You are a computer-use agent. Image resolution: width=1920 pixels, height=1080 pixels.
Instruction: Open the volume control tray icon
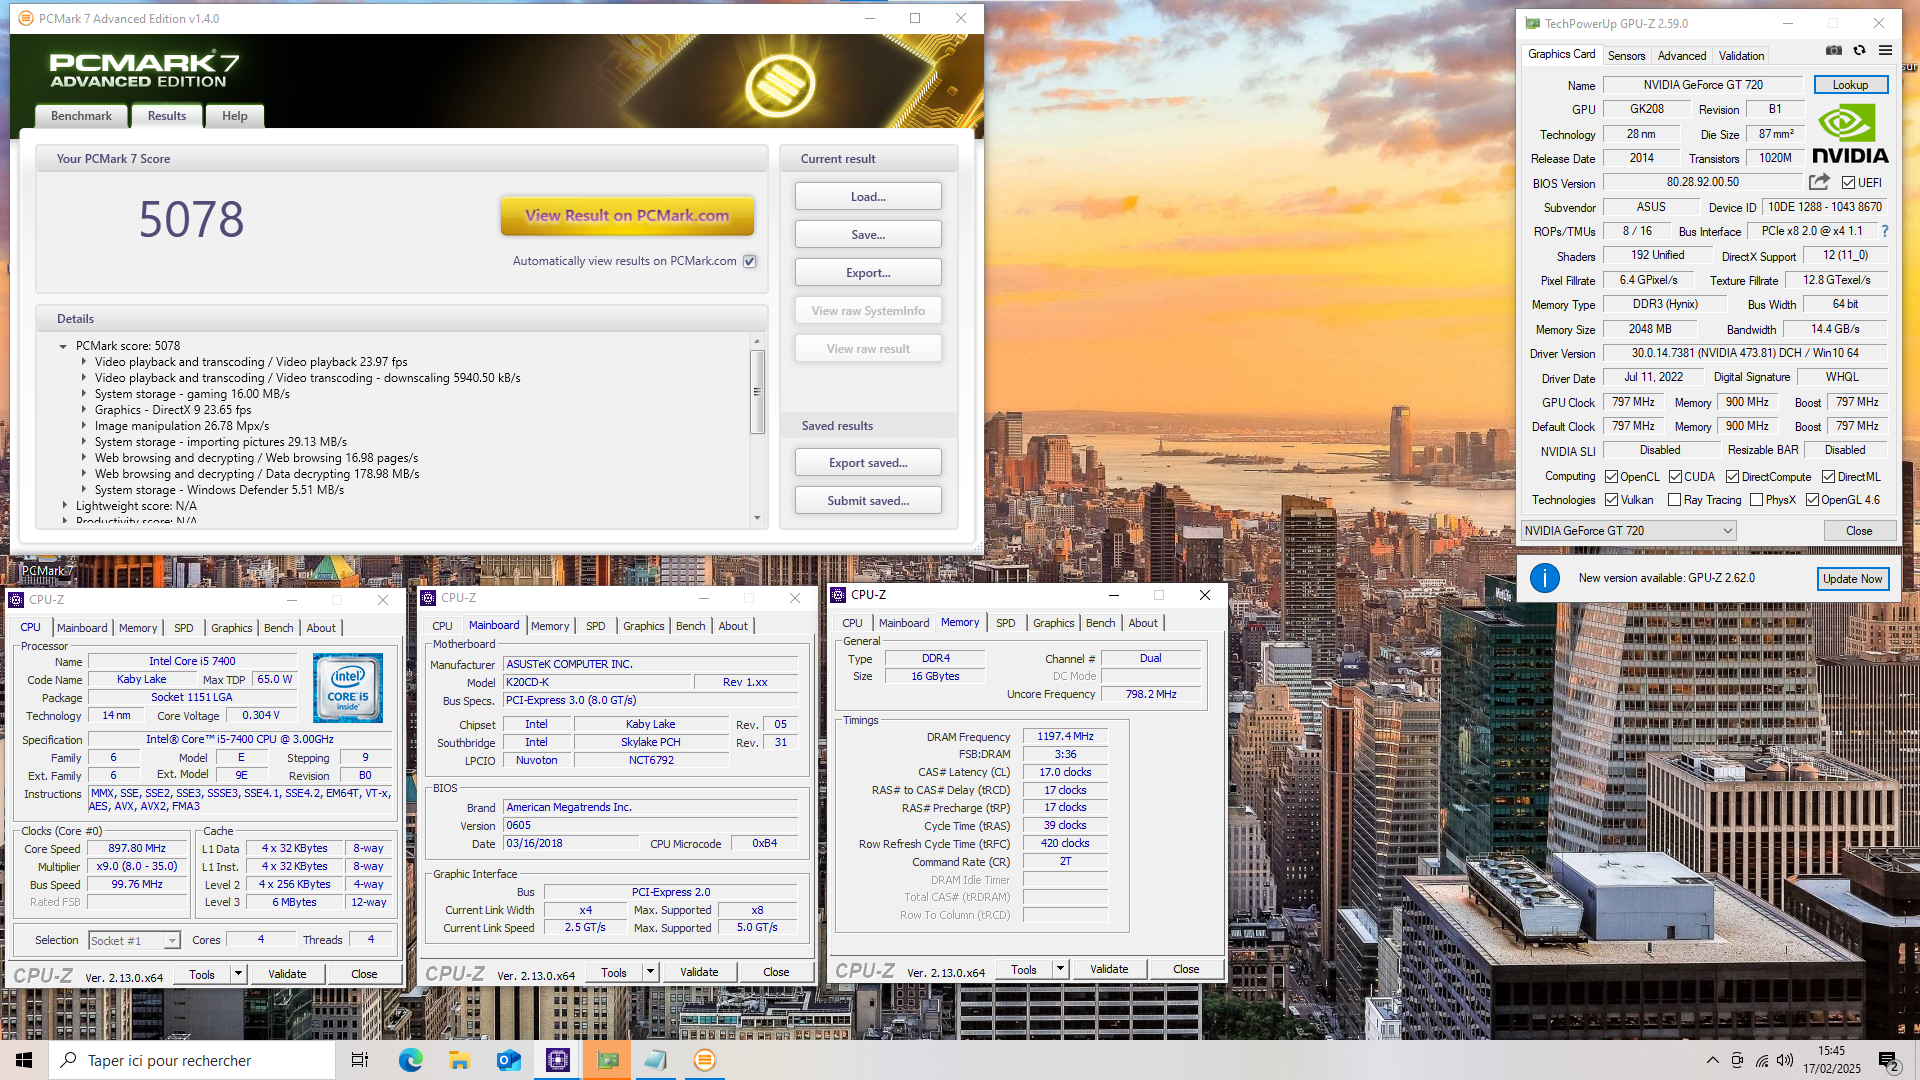pos(1785,1060)
